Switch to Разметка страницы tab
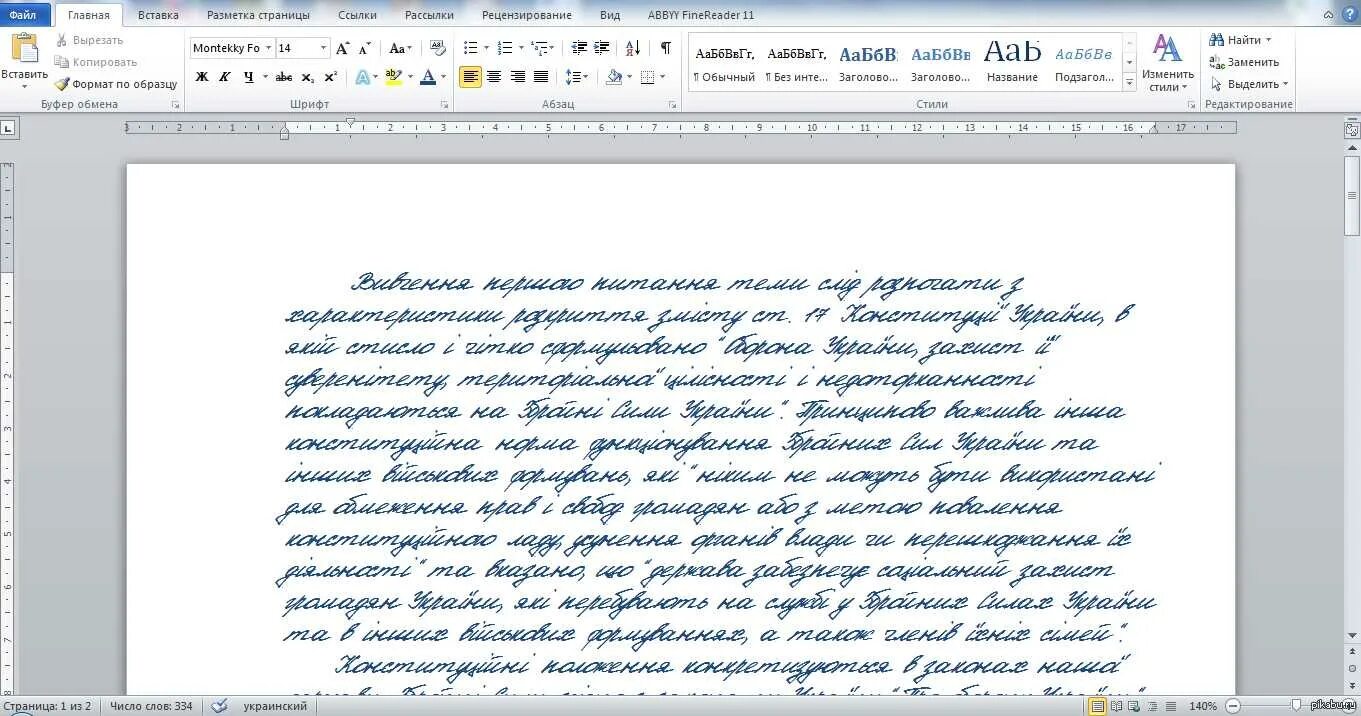 click(258, 15)
